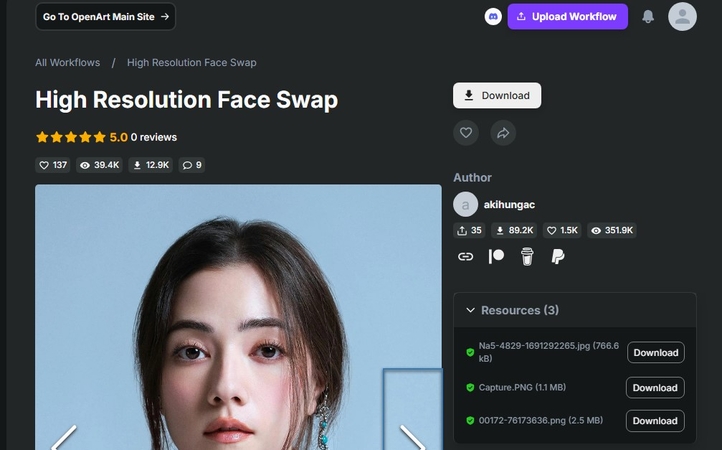
Task: Download the High Resolution Face Swap workflow
Action: (x=497, y=95)
